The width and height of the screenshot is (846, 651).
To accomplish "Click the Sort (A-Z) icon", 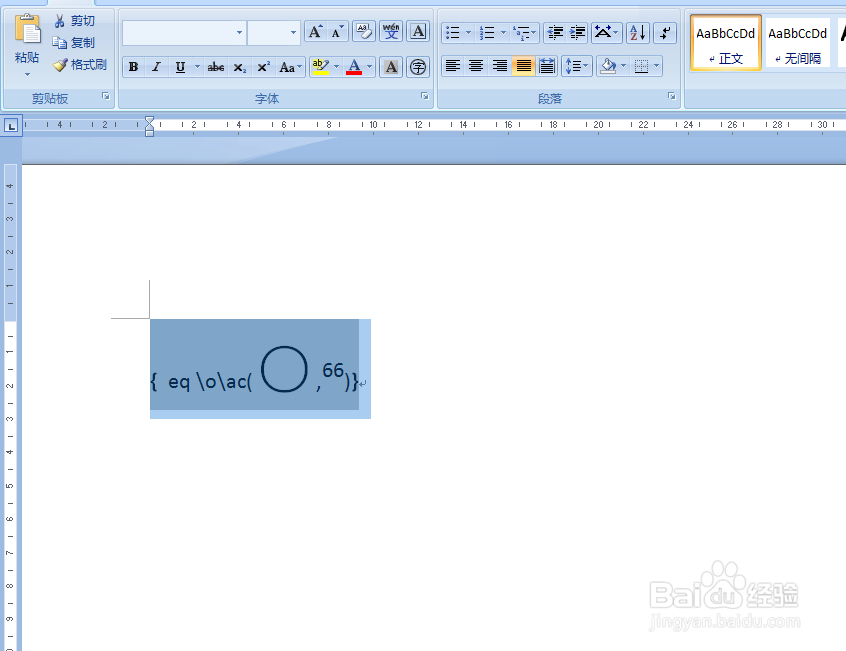I will click(x=638, y=33).
